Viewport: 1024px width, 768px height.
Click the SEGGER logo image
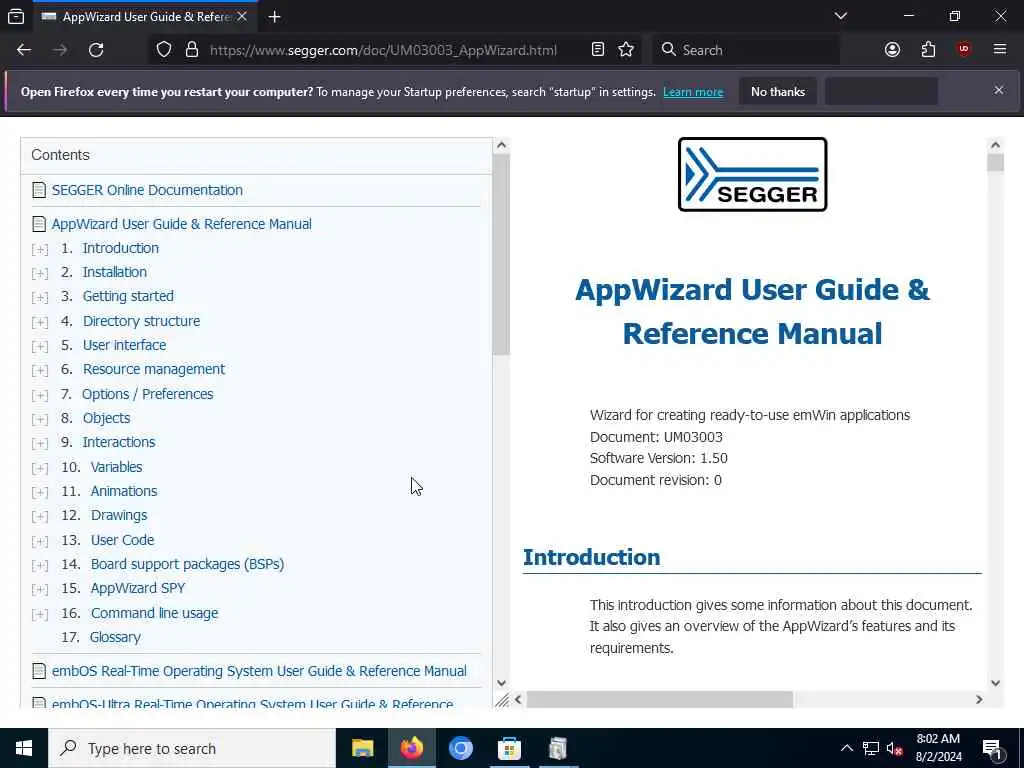752,174
